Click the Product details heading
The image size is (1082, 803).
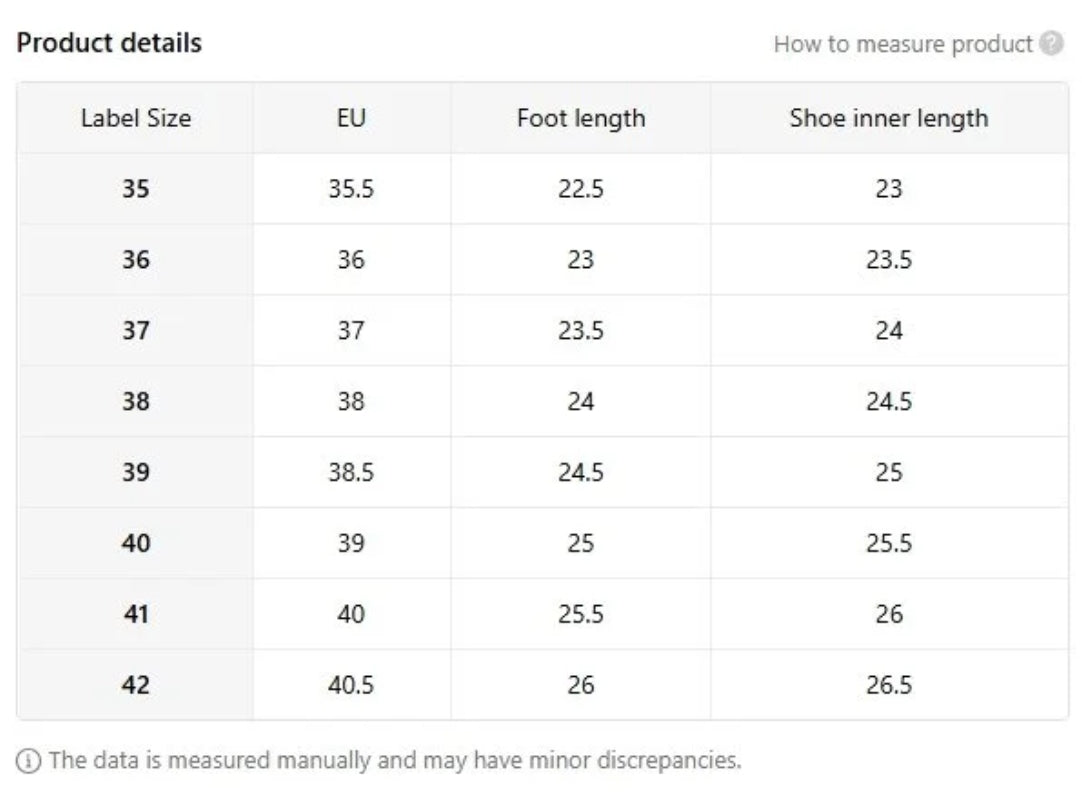point(109,43)
